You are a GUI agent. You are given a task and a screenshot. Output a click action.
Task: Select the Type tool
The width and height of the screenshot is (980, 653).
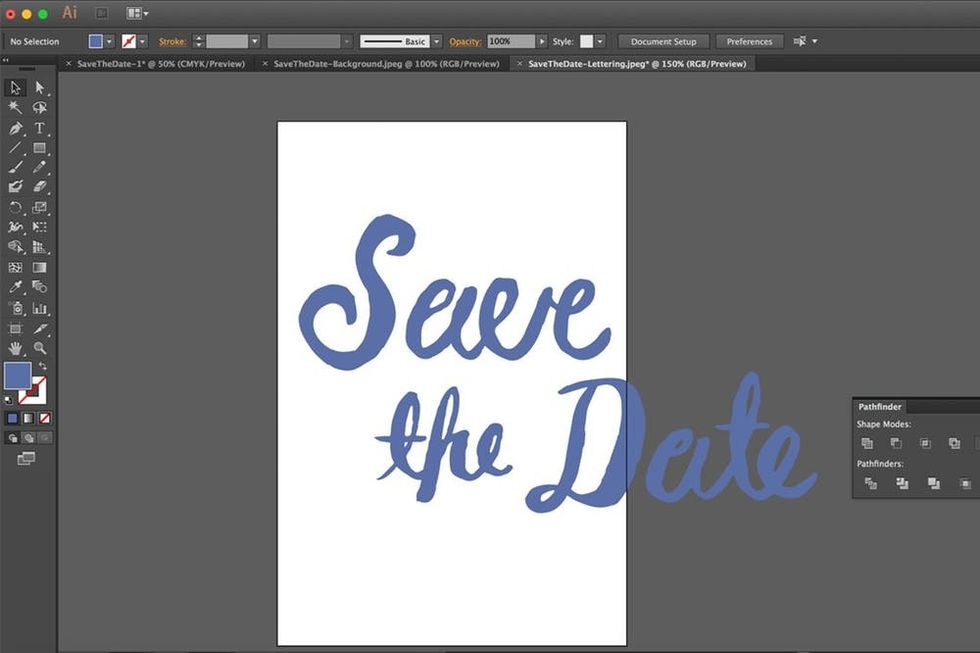40,128
